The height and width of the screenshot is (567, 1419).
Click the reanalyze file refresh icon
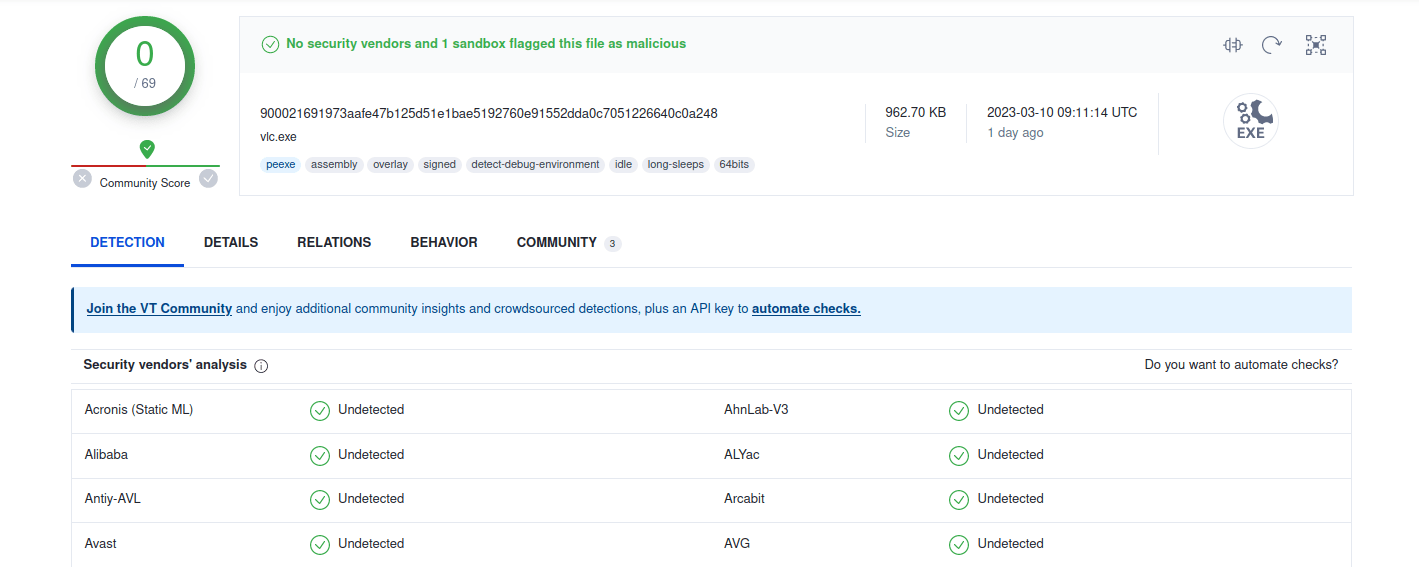(x=1272, y=45)
